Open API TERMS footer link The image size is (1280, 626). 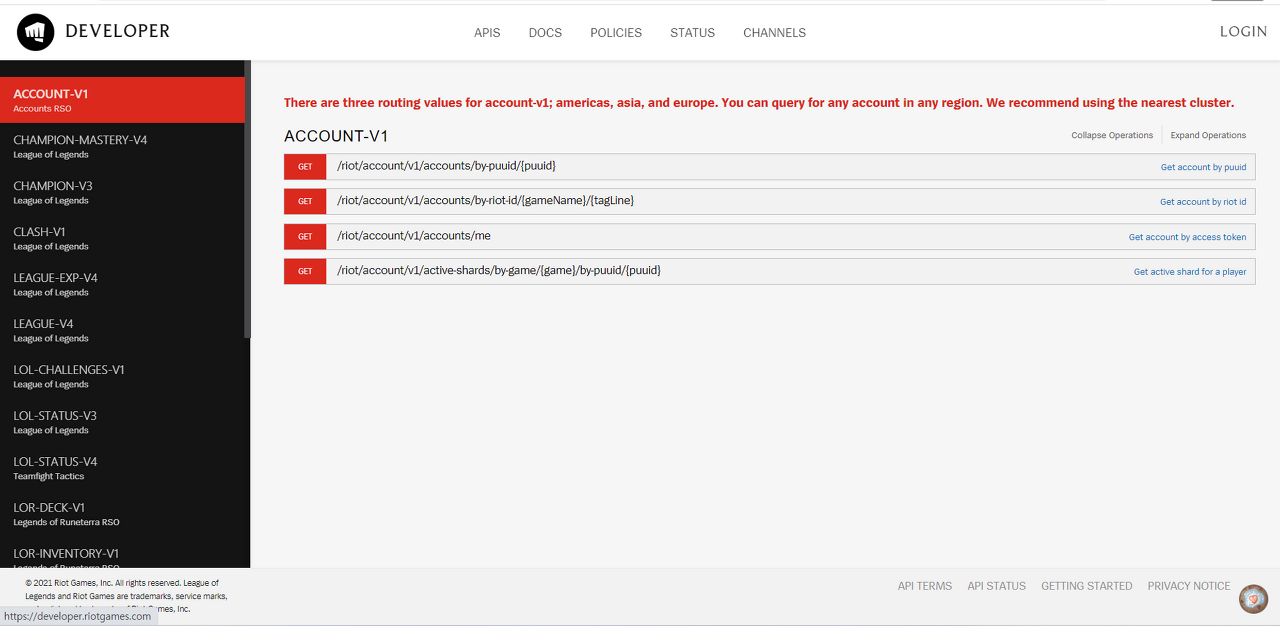click(x=925, y=586)
